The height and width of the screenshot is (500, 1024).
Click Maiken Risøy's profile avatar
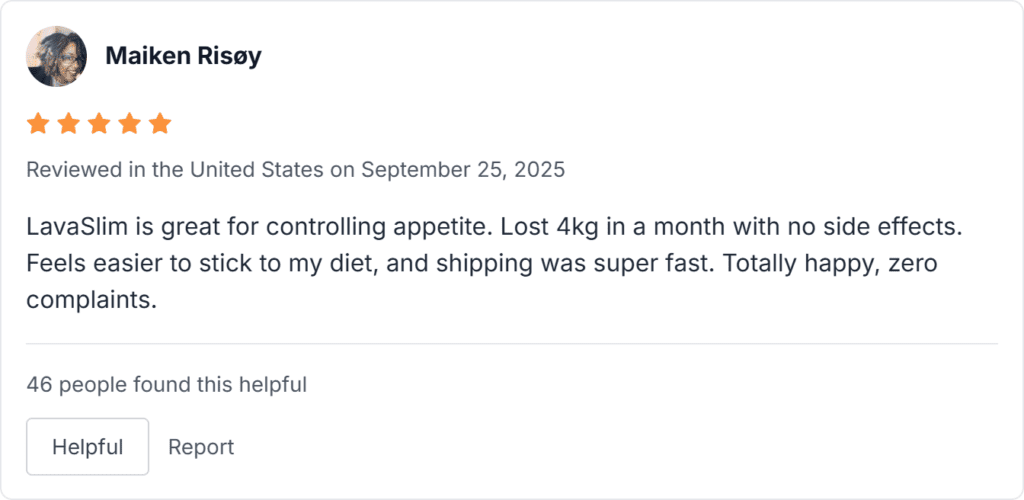pyautogui.click(x=56, y=56)
